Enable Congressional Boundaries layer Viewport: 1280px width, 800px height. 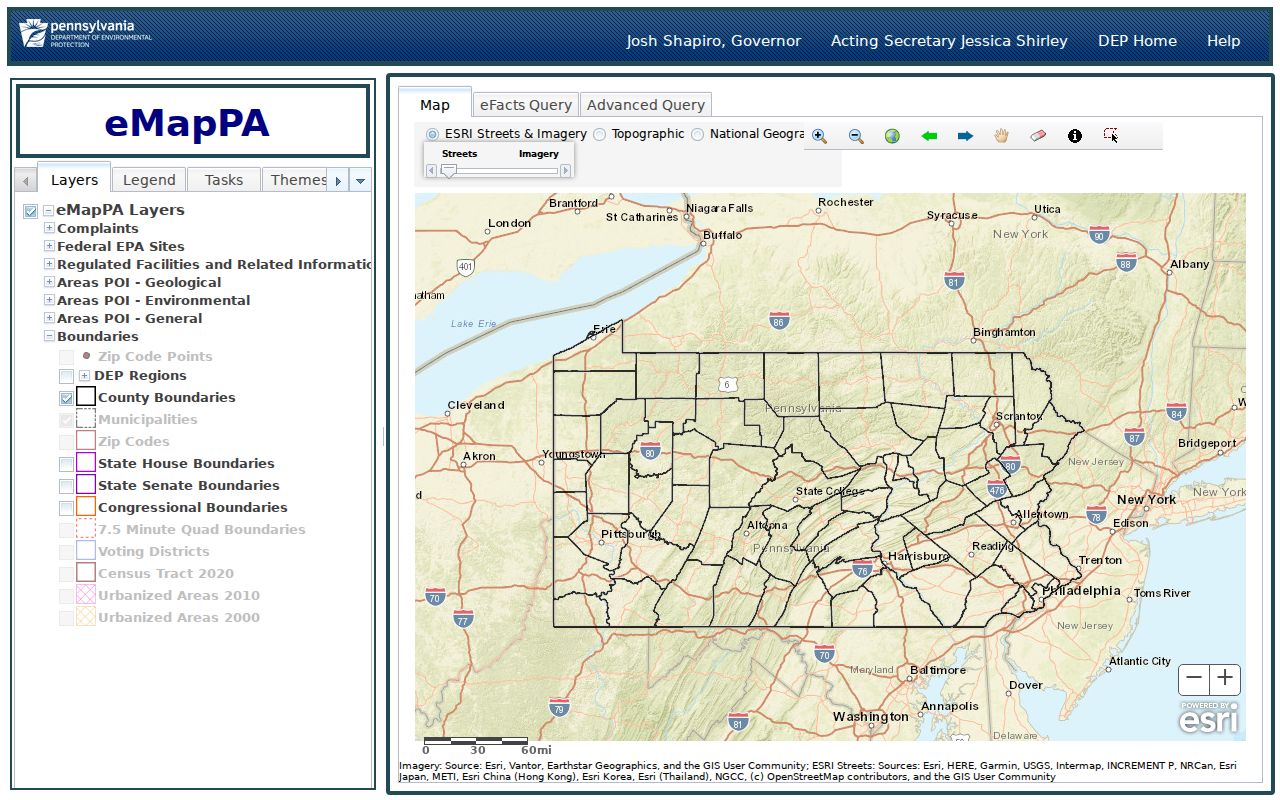66,508
